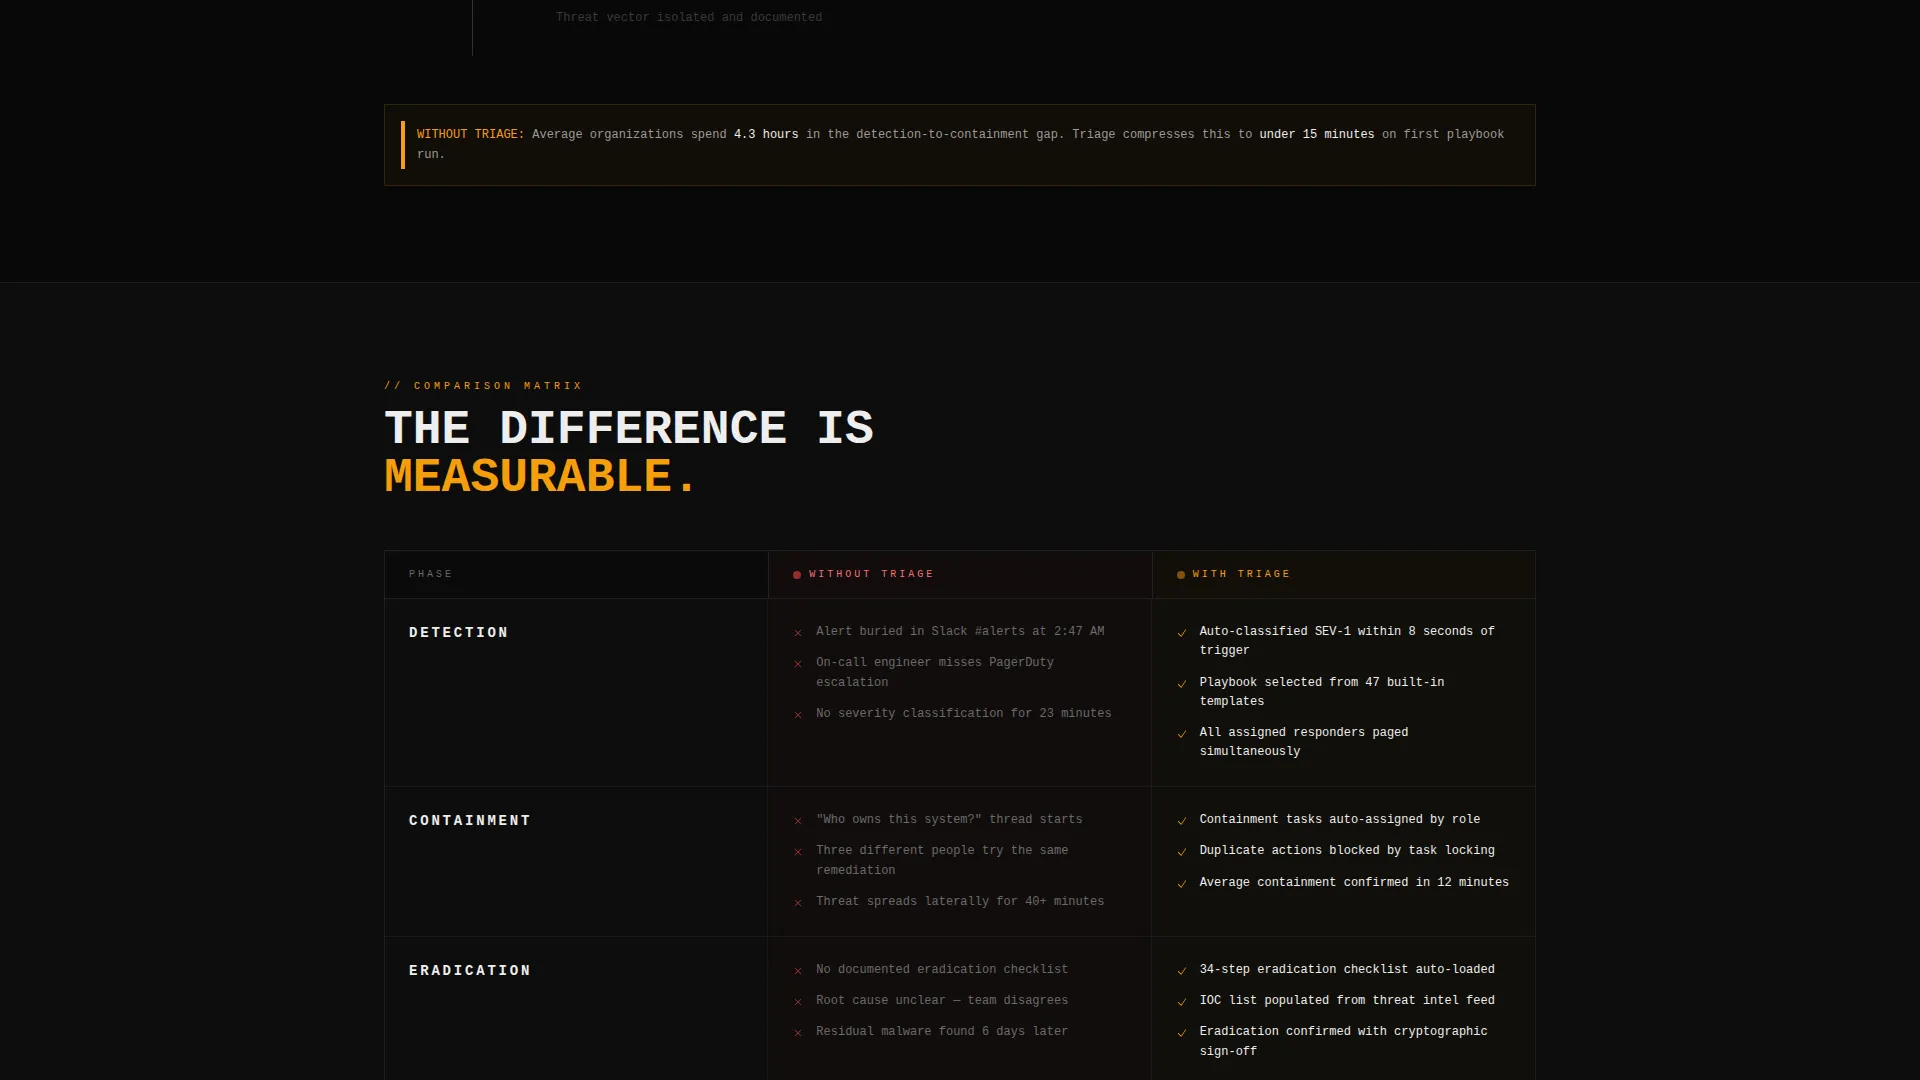Click Playbook selected from 47 built-in templates
The height and width of the screenshot is (1080, 1920).
tap(1322, 692)
